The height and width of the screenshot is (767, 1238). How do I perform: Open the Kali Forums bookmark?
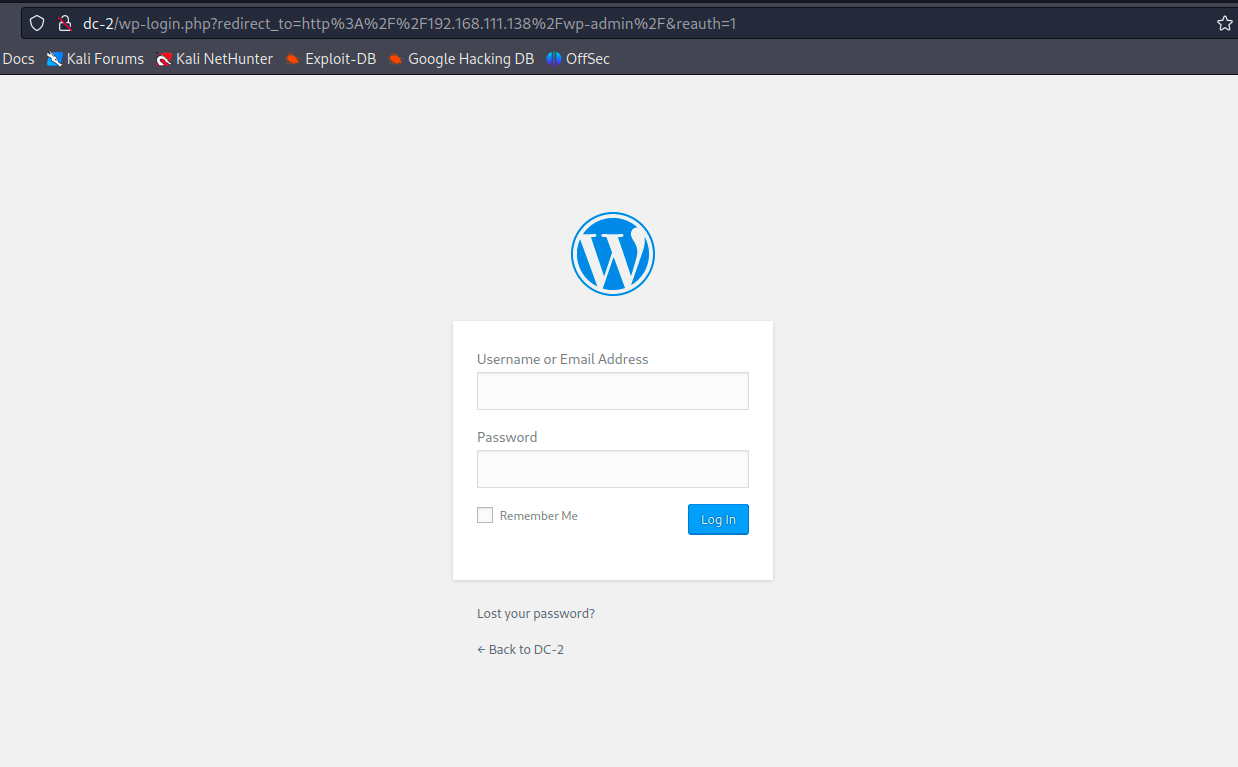pos(96,59)
